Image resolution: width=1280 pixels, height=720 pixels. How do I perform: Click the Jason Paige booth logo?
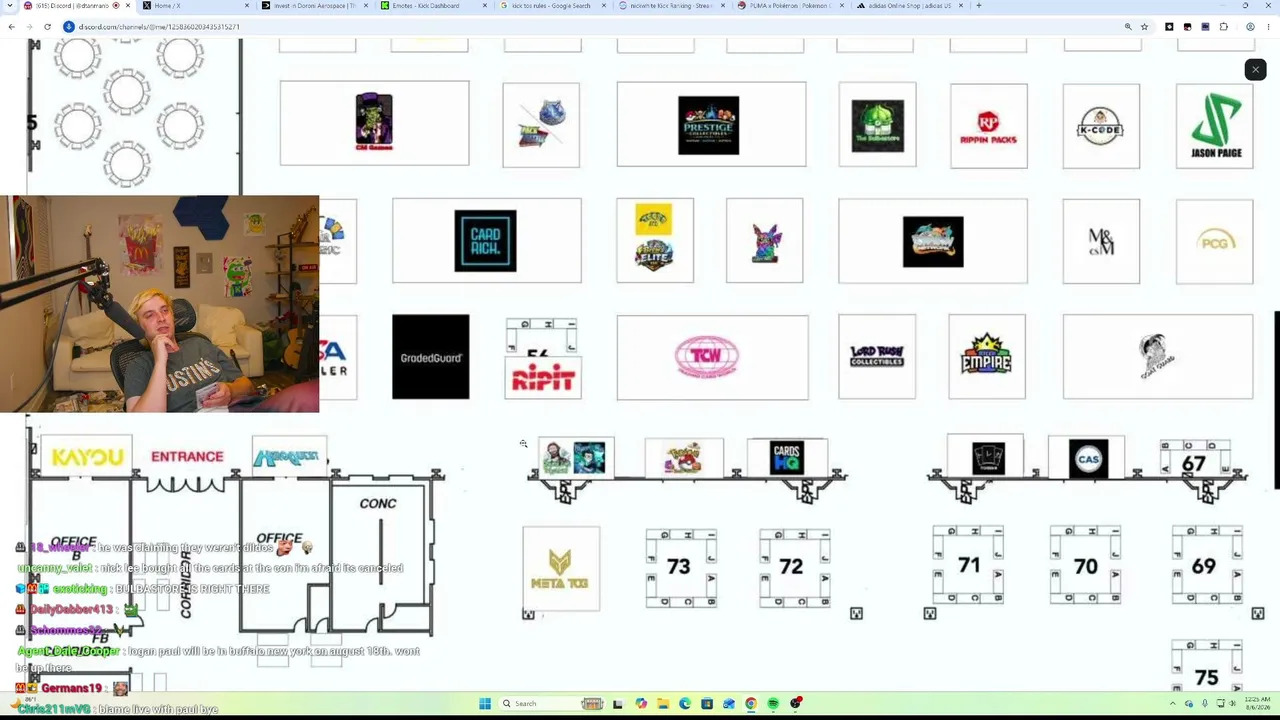pyautogui.click(x=1215, y=126)
